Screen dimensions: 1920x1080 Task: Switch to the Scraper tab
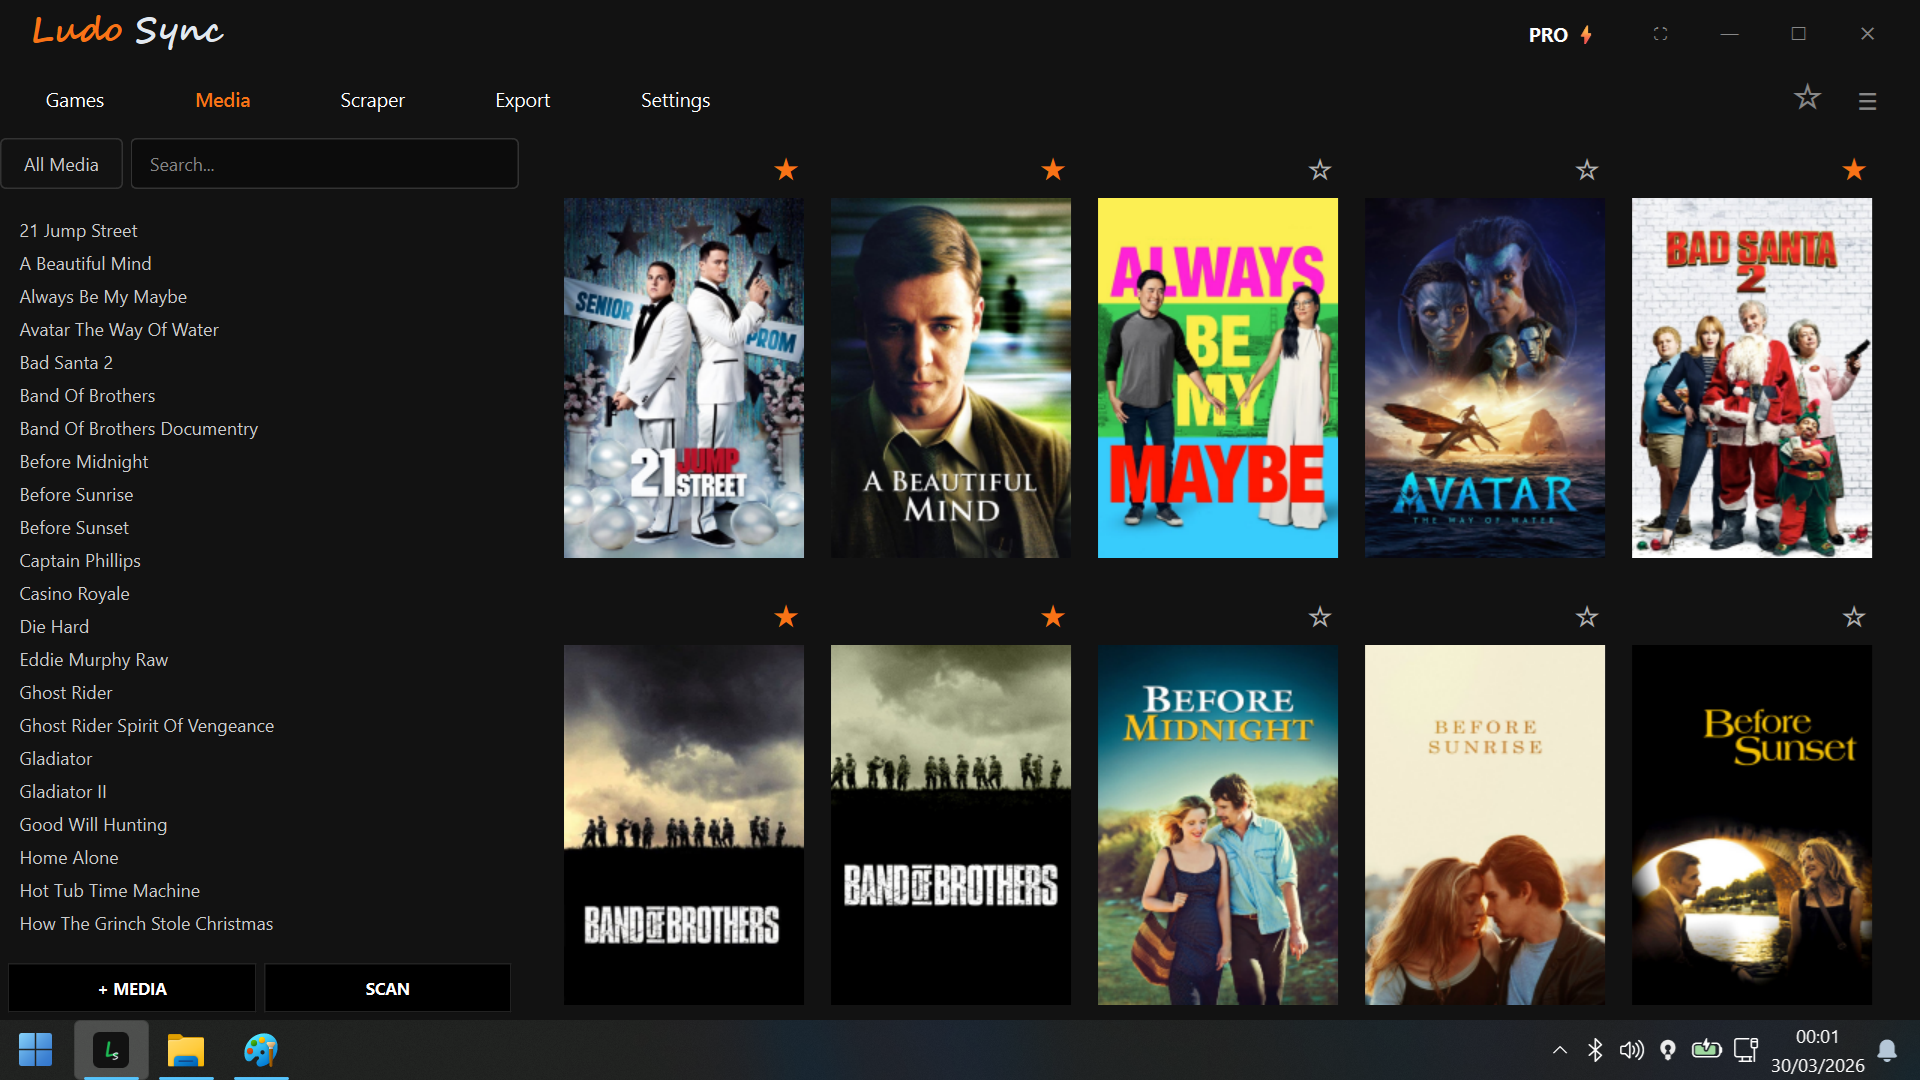click(x=372, y=100)
